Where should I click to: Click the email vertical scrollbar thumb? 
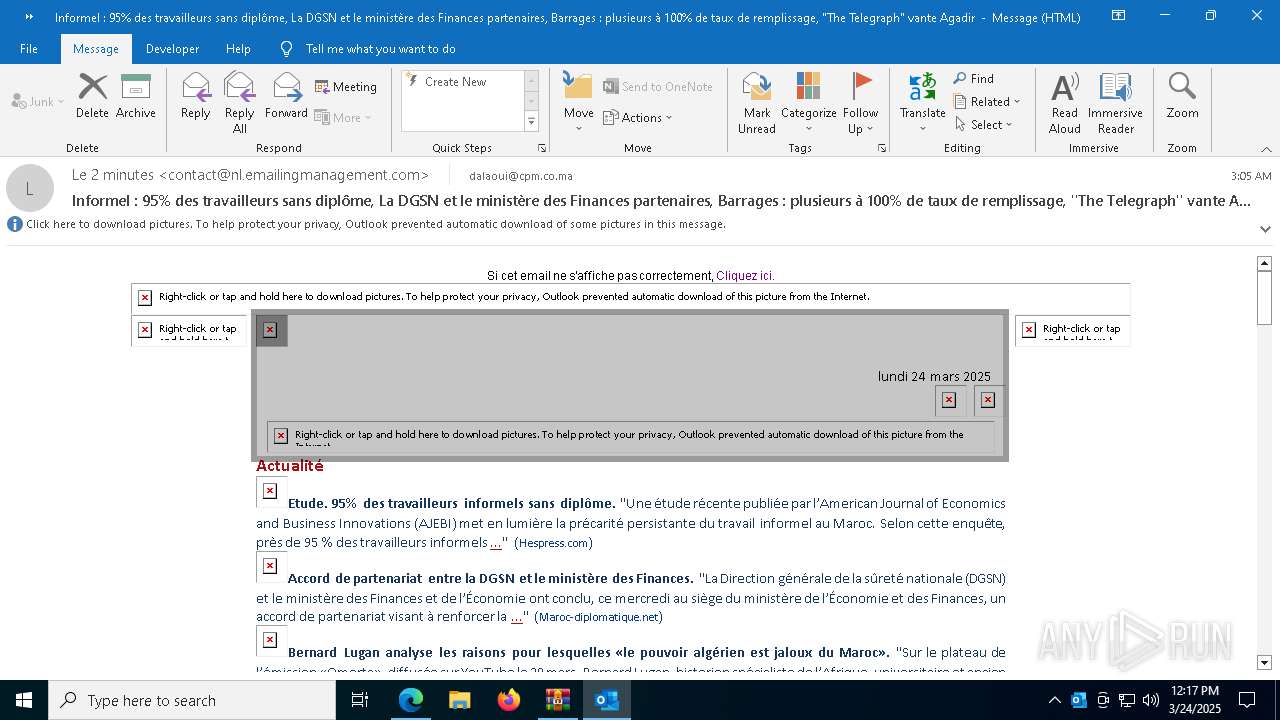(1264, 298)
